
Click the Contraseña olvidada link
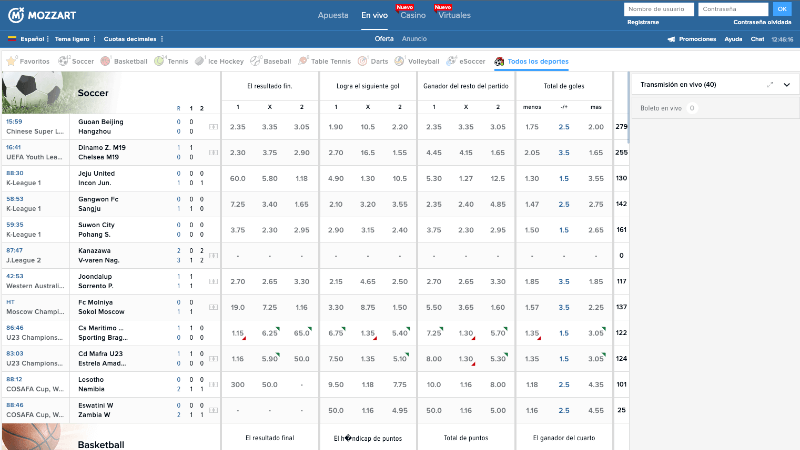pyautogui.click(x=762, y=22)
